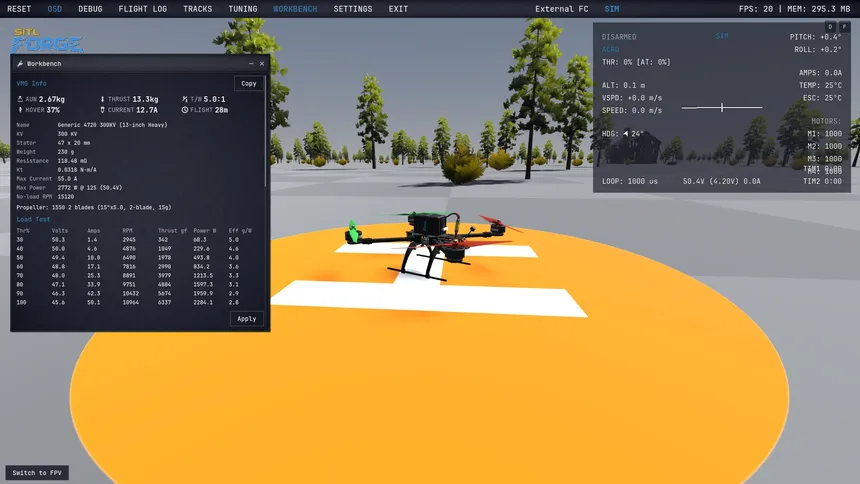860x484 pixels.
Task: Click the Workbench title text
Action: (44, 64)
